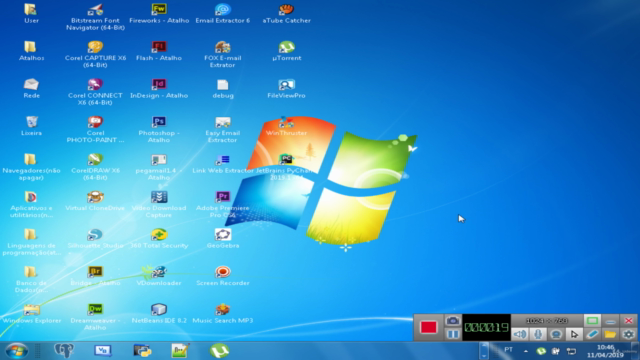
Task: Select the green capture region button
Action: (x=592, y=321)
